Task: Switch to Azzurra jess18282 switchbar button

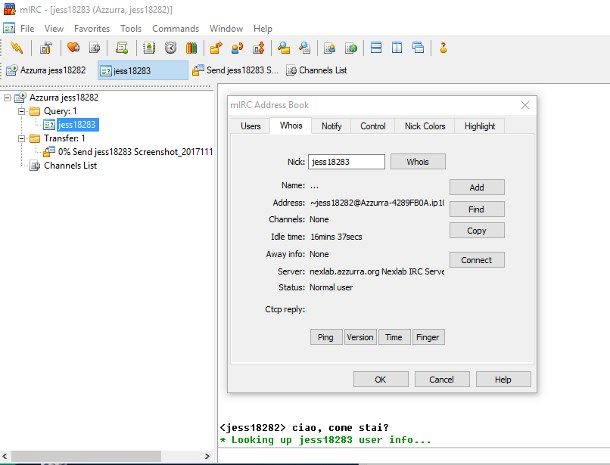Action: click(x=47, y=70)
